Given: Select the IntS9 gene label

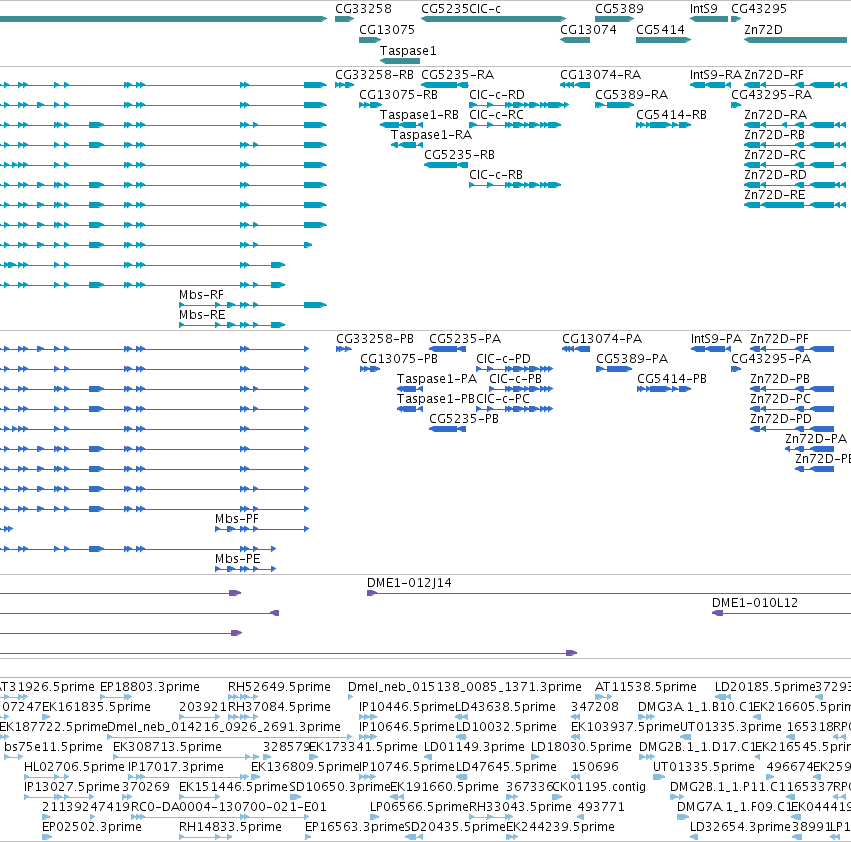Looking at the screenshot, I should 703,9.
